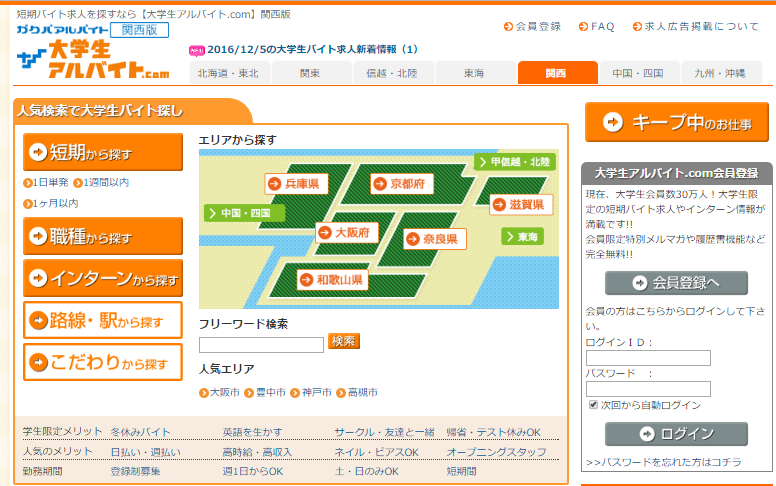Open the 土・日のみOK link
This screenshot has width=776, height=486.
tap(366, 471)
